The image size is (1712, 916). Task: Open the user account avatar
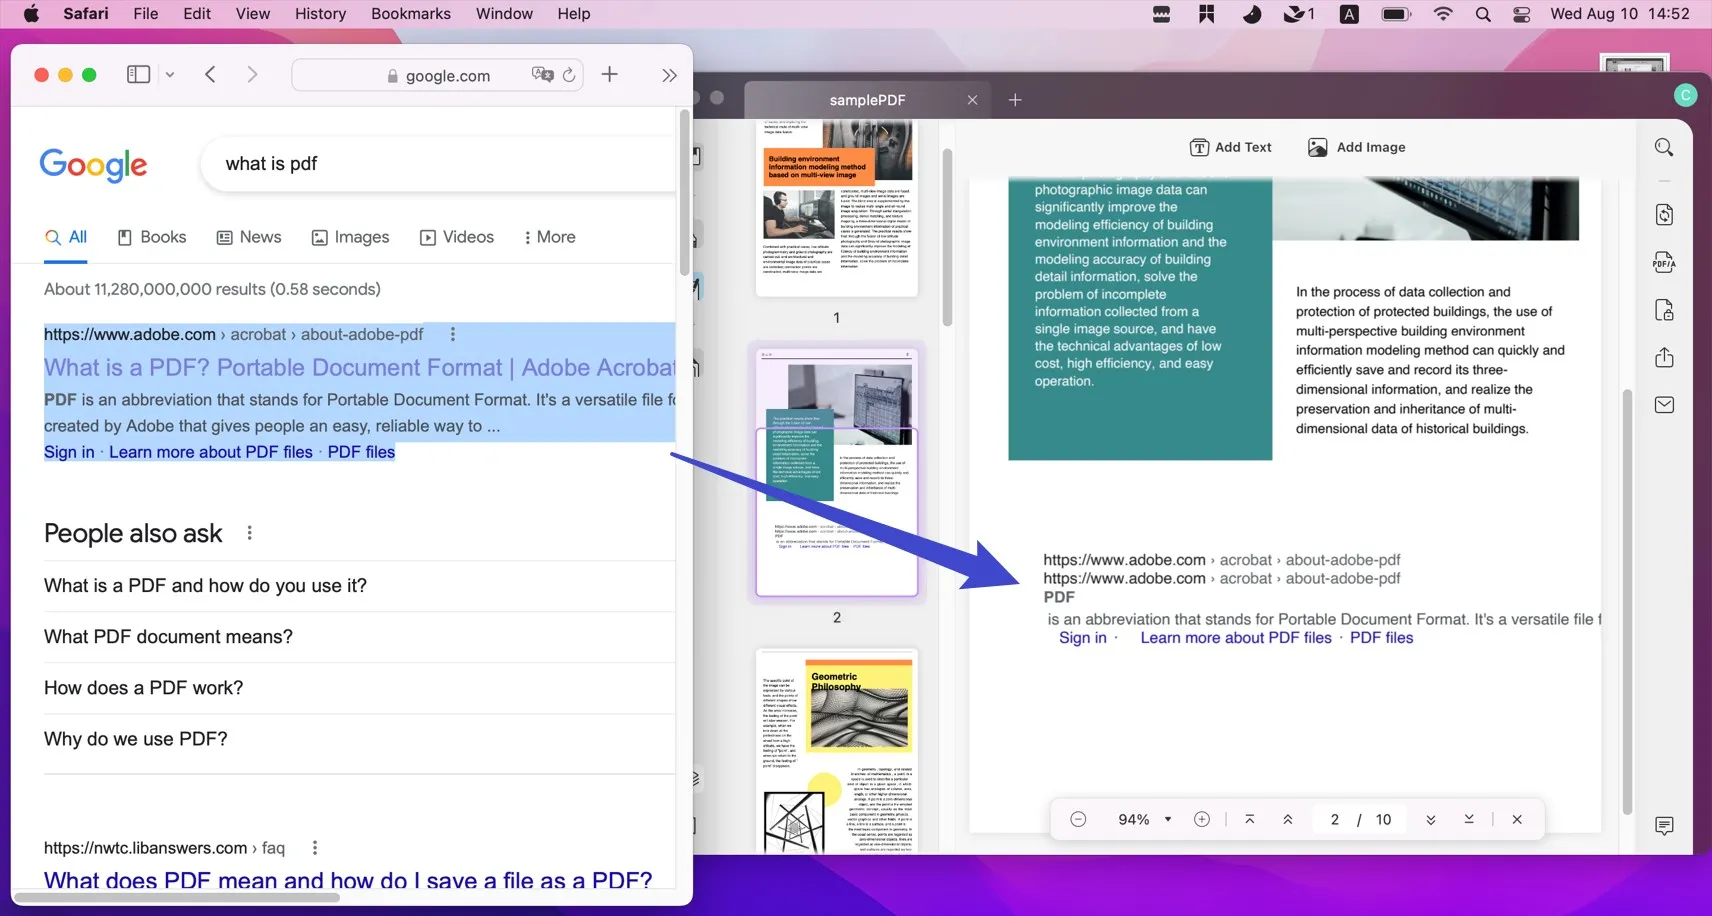[x=1685, y=95]
